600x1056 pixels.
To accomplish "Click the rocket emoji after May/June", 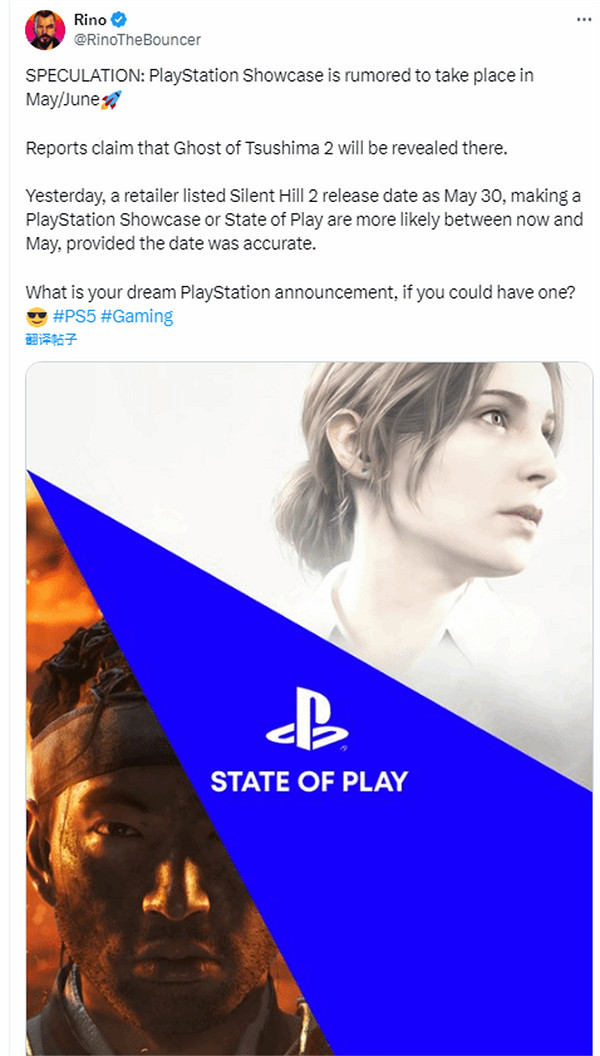I will [x=110, y=101].
